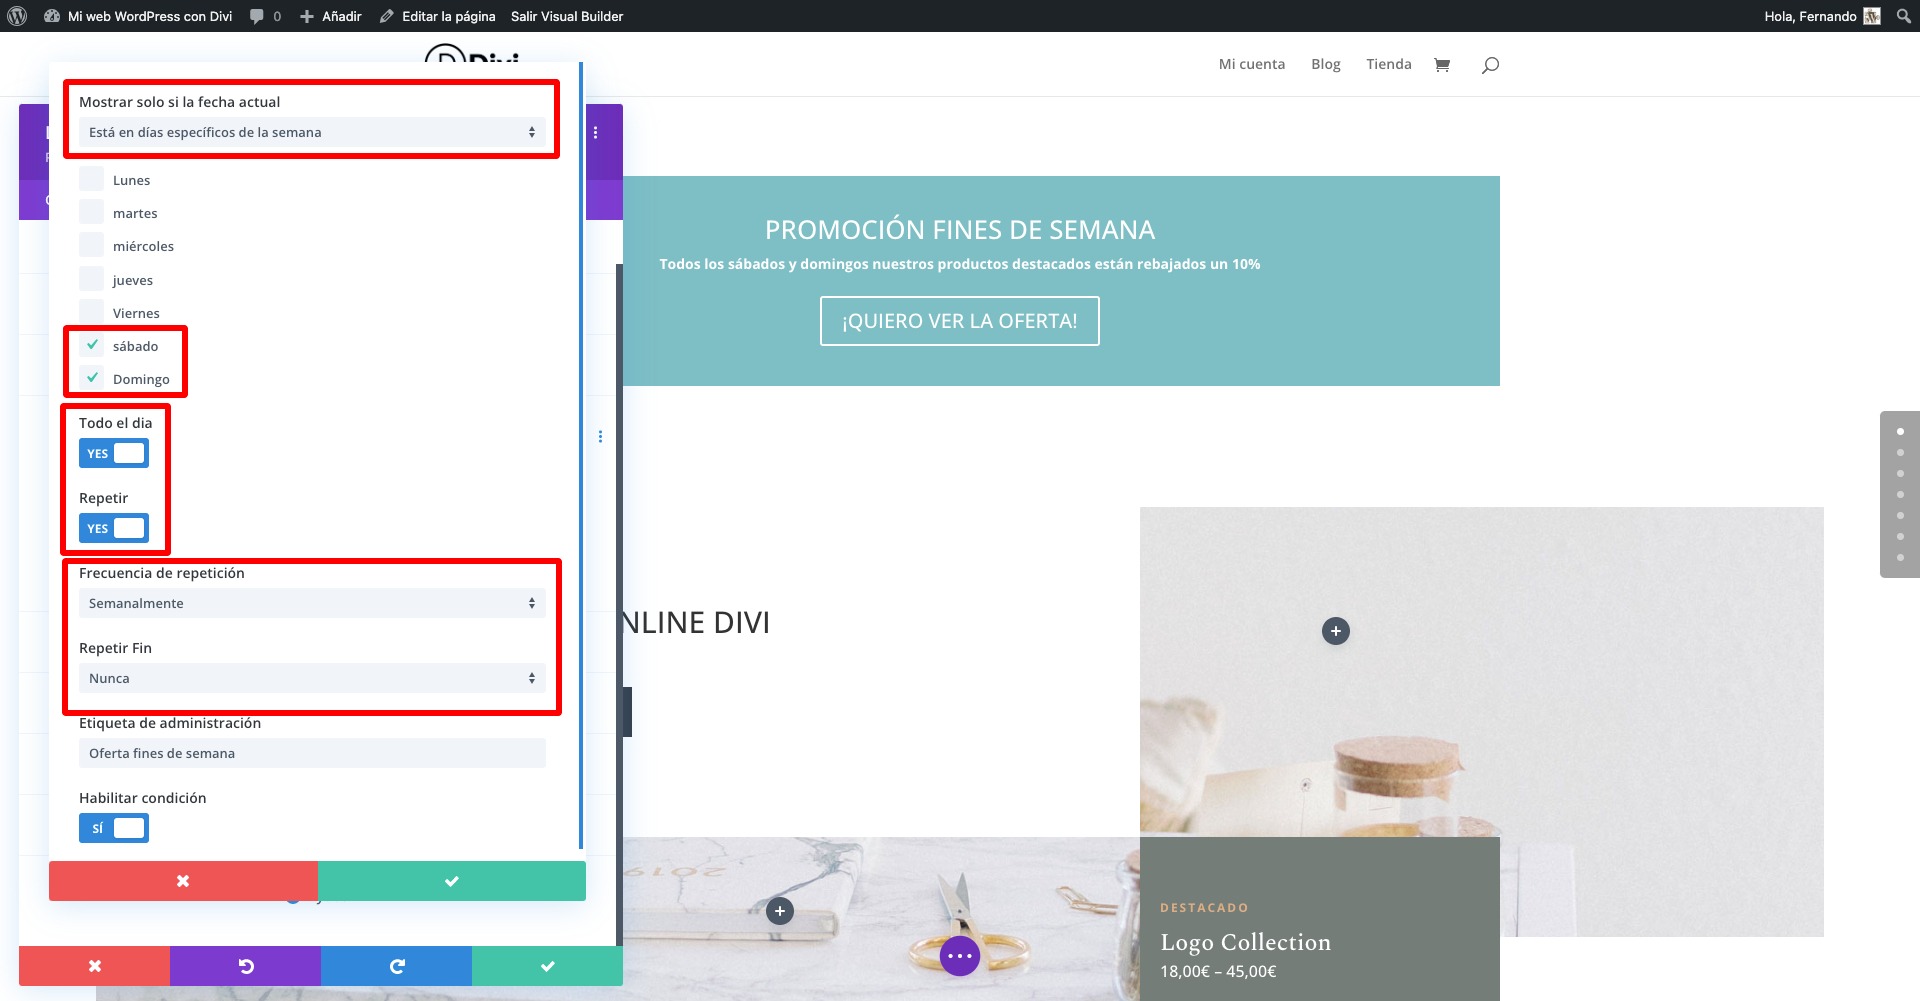Click the purple three-dots builder button
Image resolution: width=1920 pixels, height=1001 pixels.
tap(959, 956)
